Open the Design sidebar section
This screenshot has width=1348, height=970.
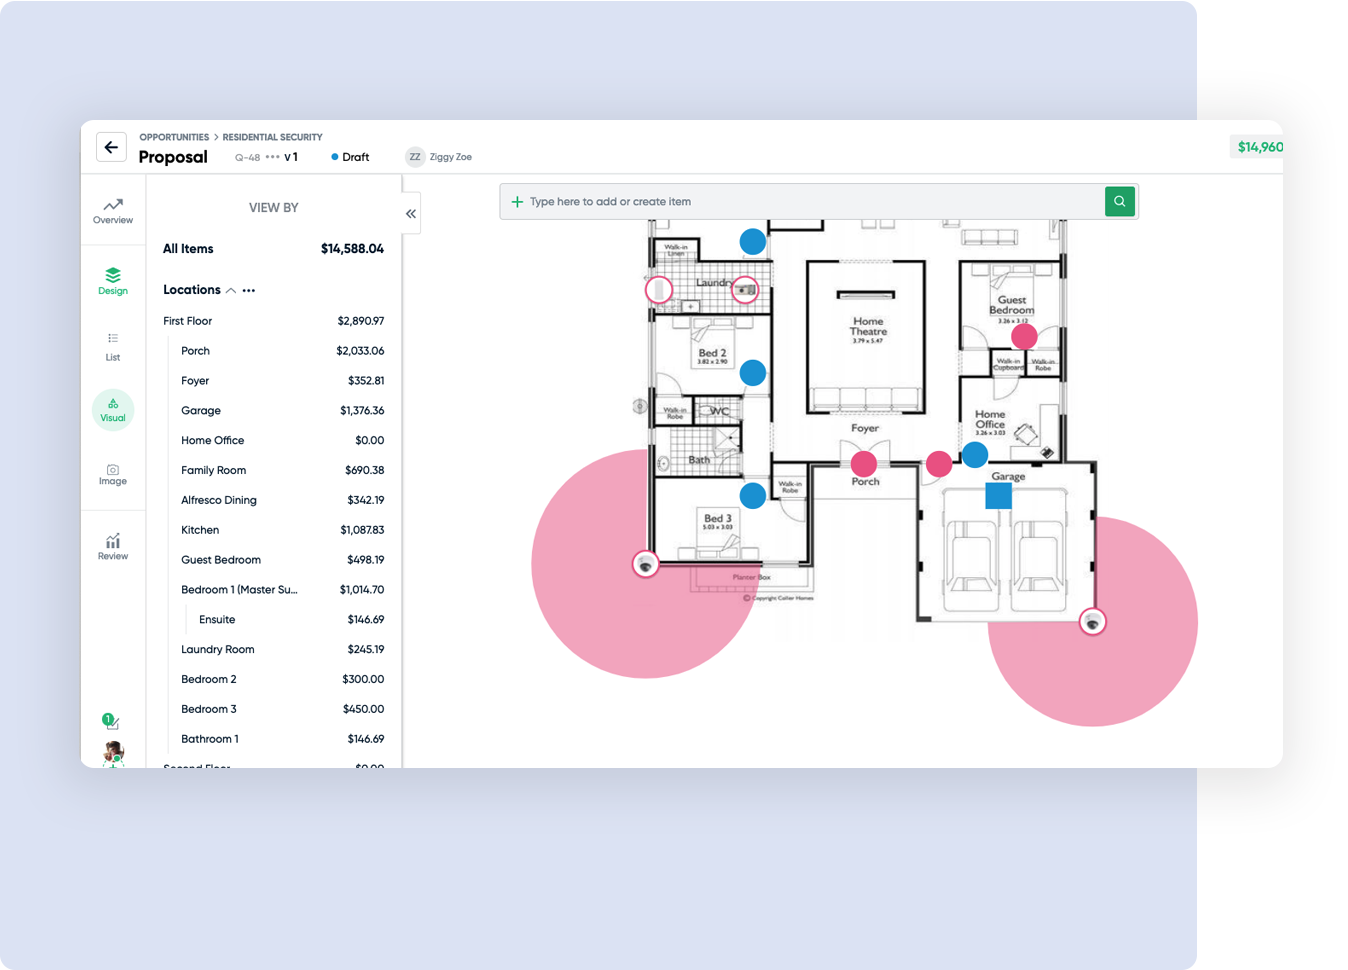pyautogui.click(x=113, y=281)
